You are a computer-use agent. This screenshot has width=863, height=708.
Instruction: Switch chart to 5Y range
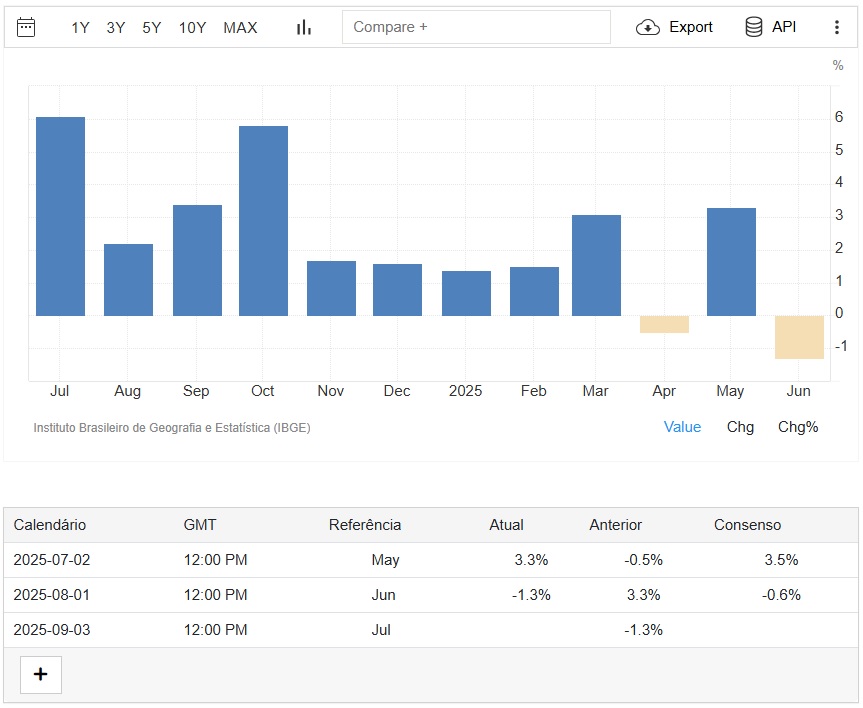(x=152, y=28)
